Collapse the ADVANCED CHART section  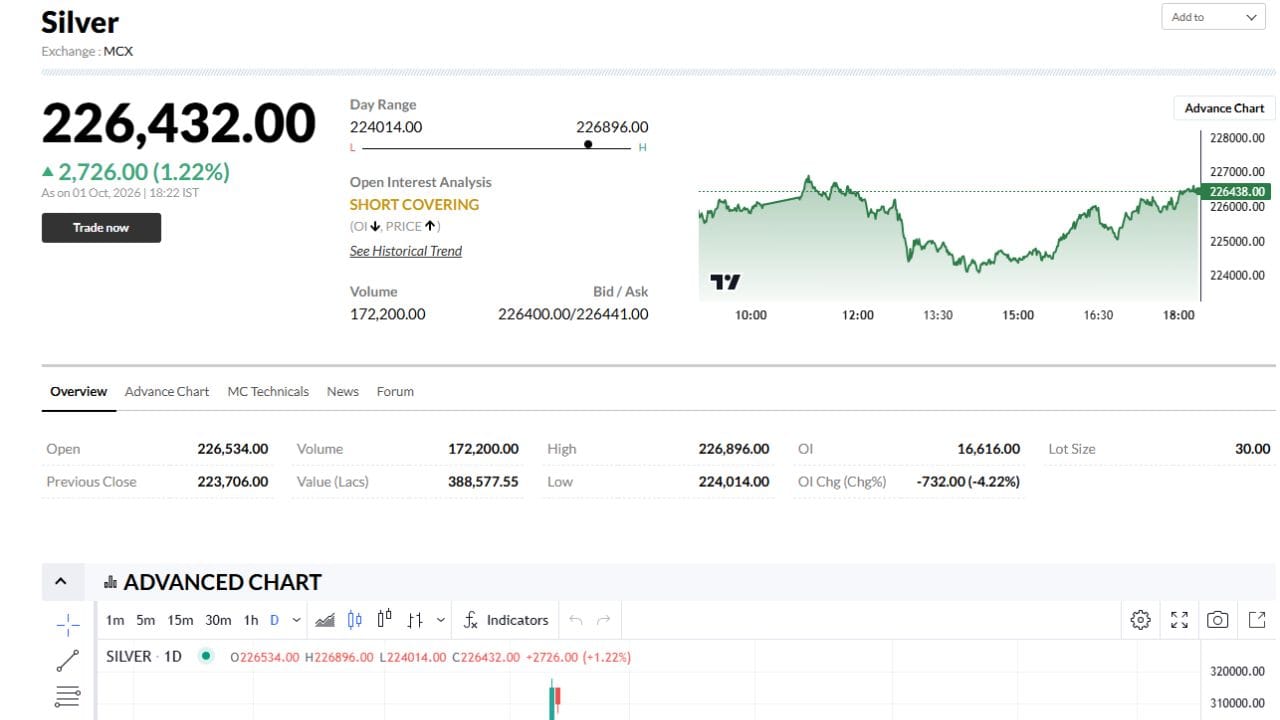(x=61, y=581)
